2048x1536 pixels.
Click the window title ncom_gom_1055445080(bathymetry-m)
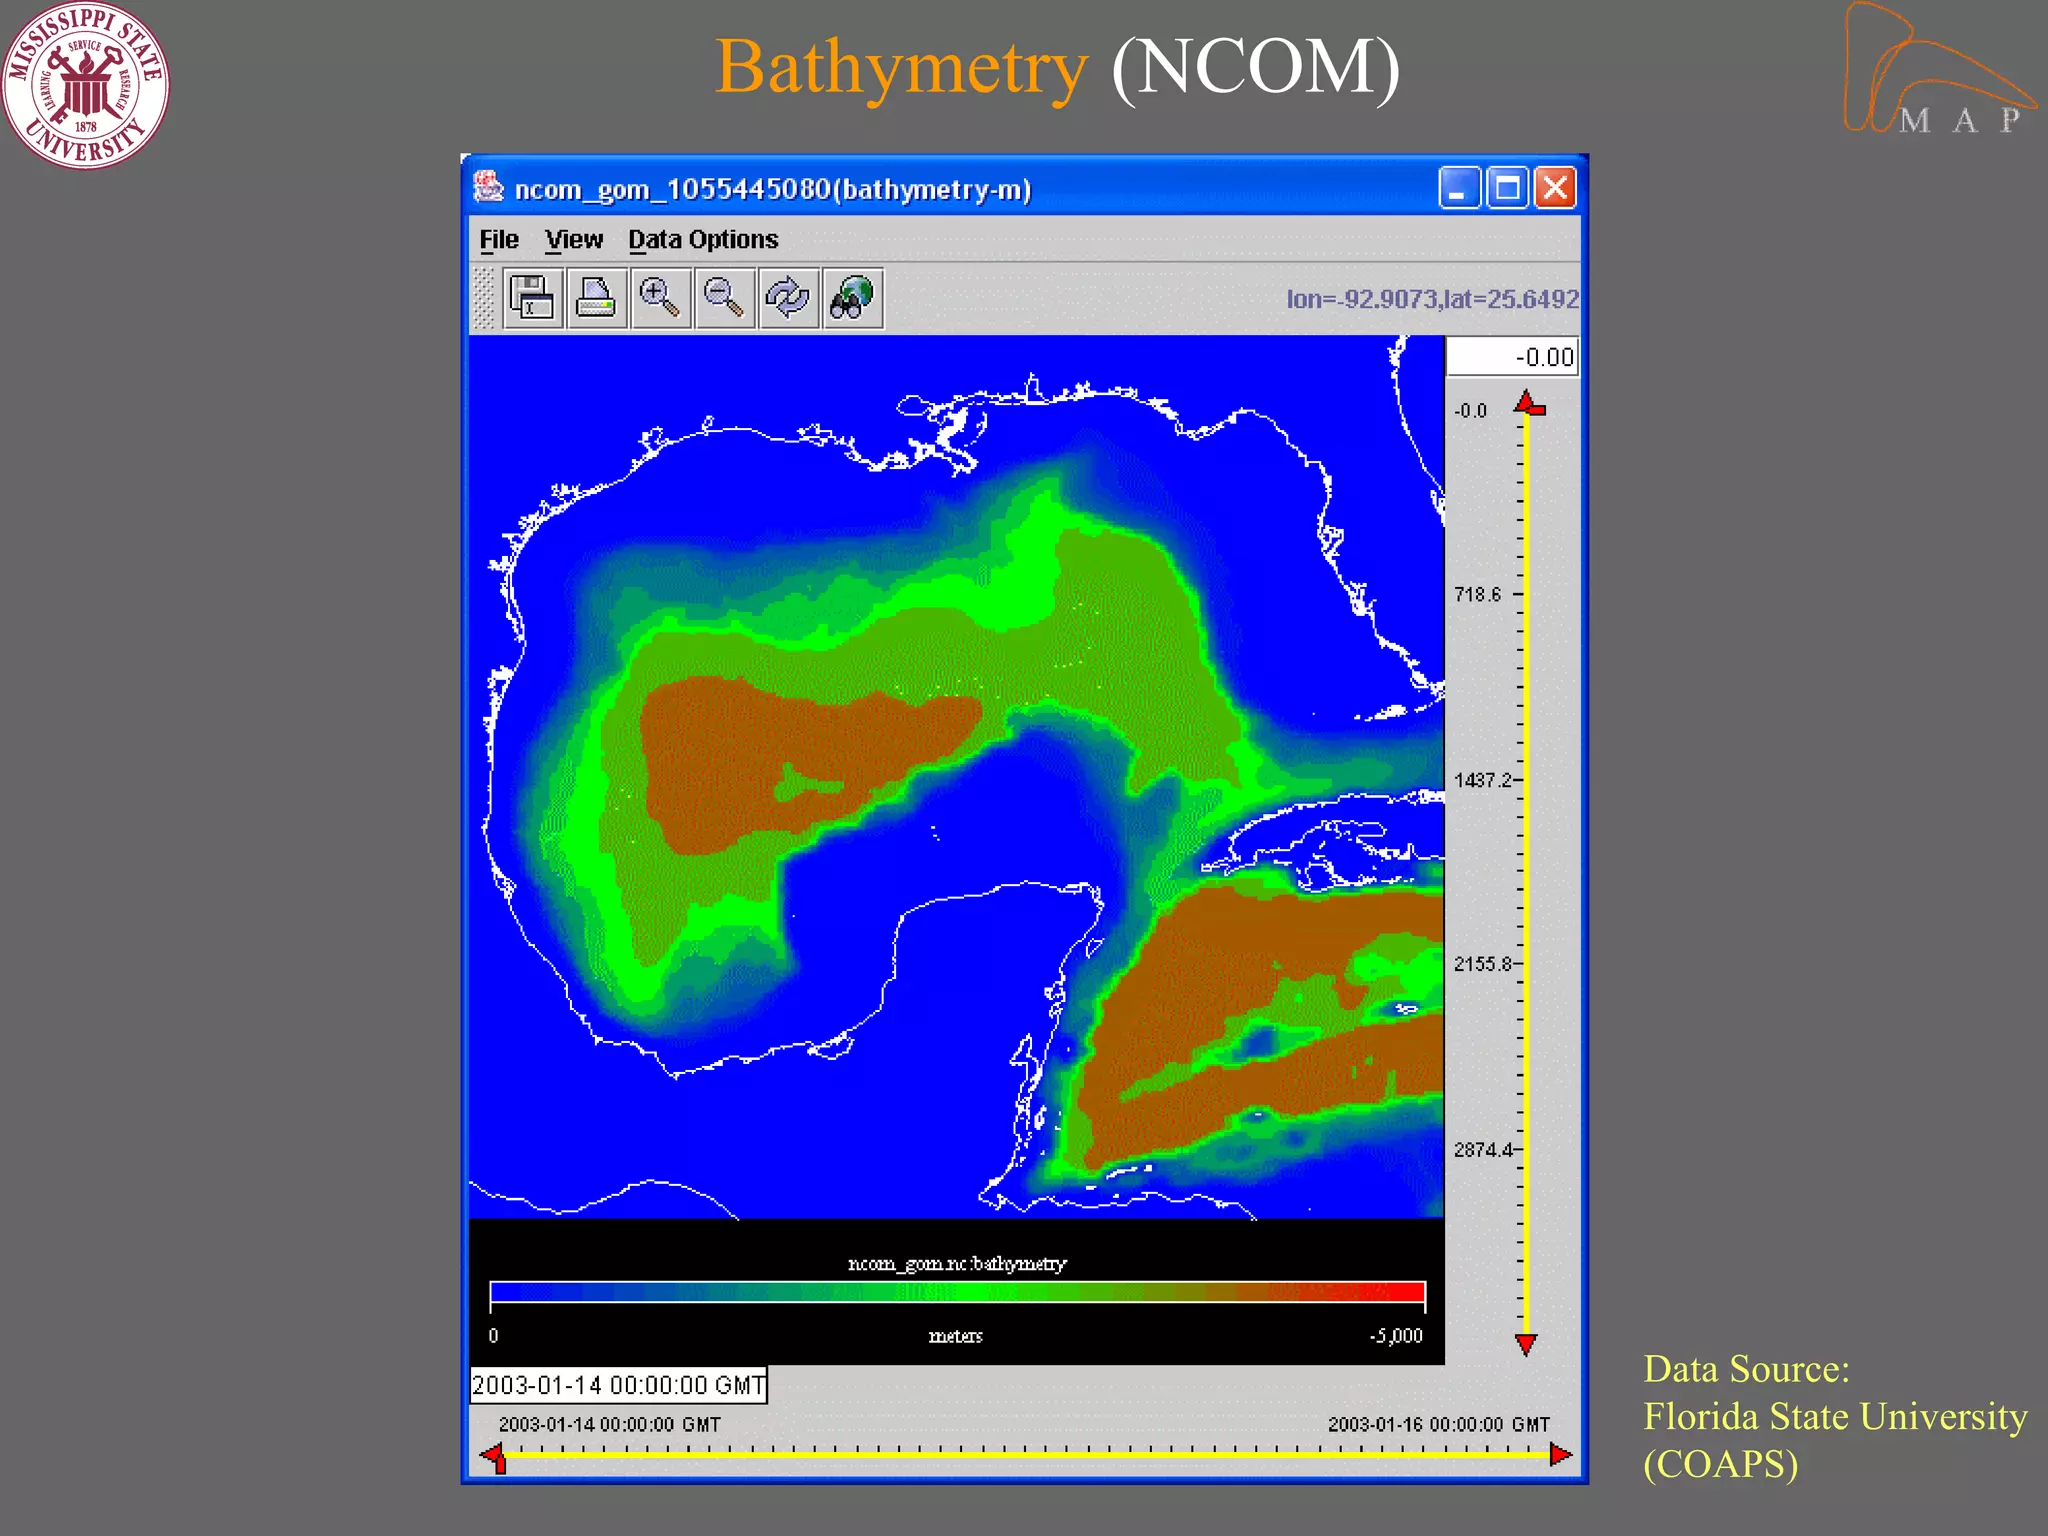click(772, 189)
